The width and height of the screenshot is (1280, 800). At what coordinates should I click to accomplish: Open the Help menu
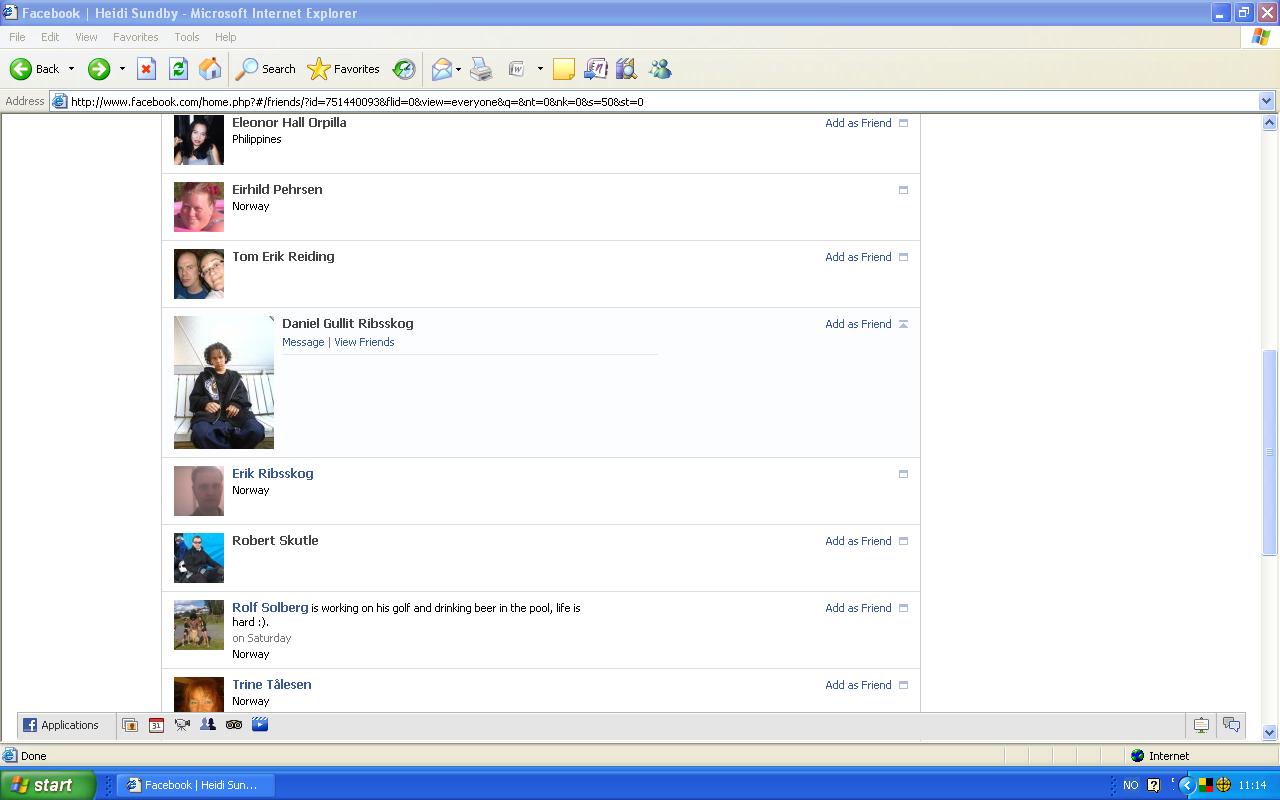(225, 37)
